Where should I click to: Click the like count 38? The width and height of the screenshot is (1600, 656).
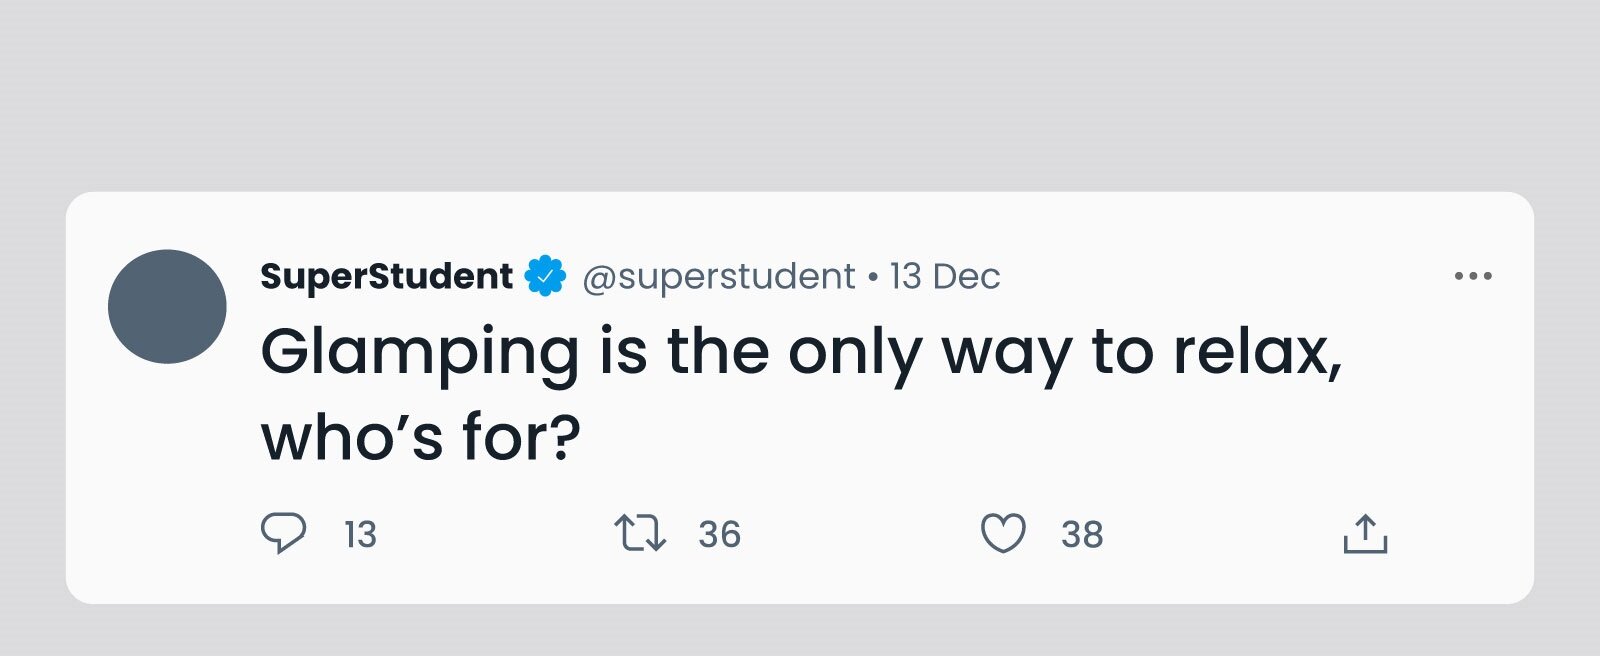click(x=1082, y=535)
